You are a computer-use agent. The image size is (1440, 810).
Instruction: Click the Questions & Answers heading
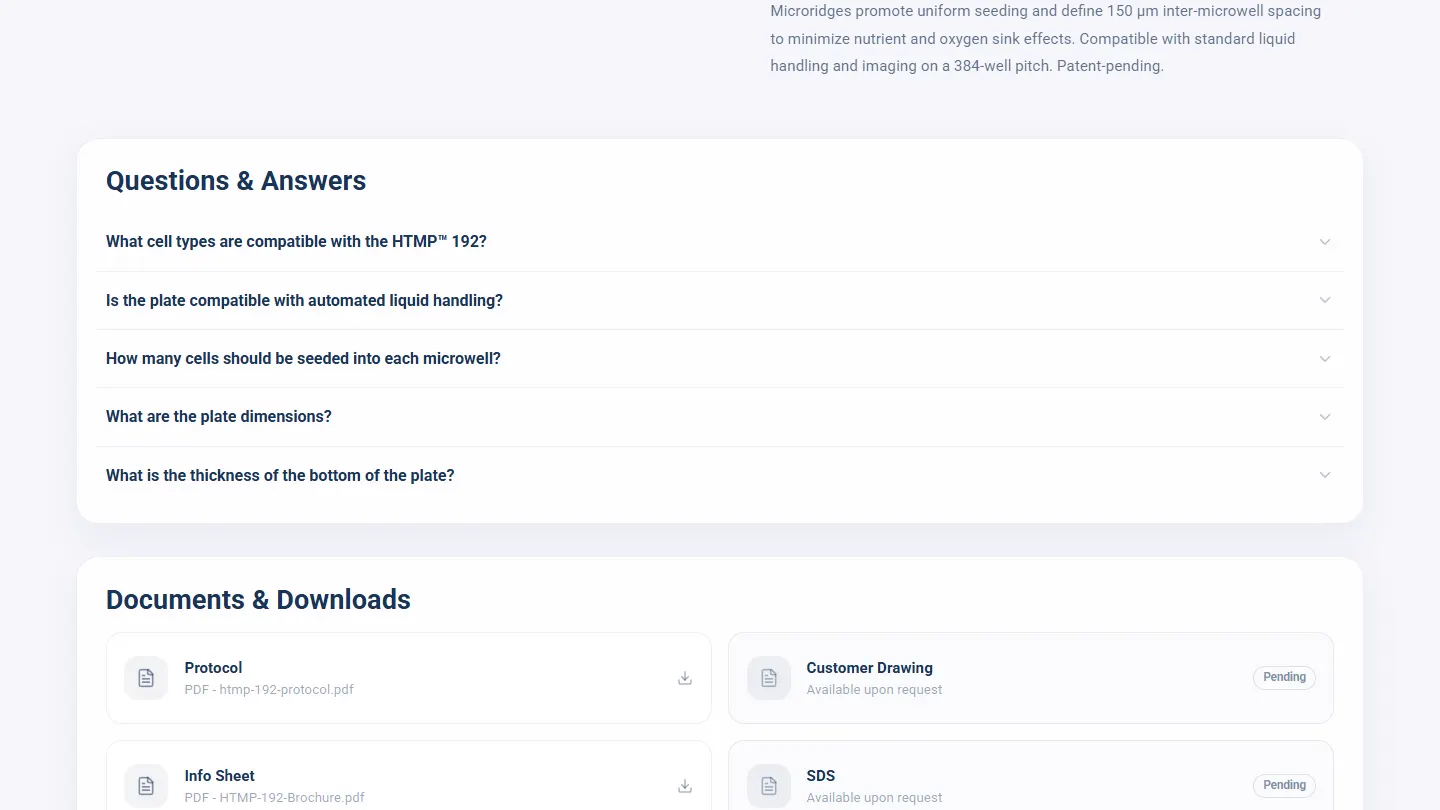[236, 181]
